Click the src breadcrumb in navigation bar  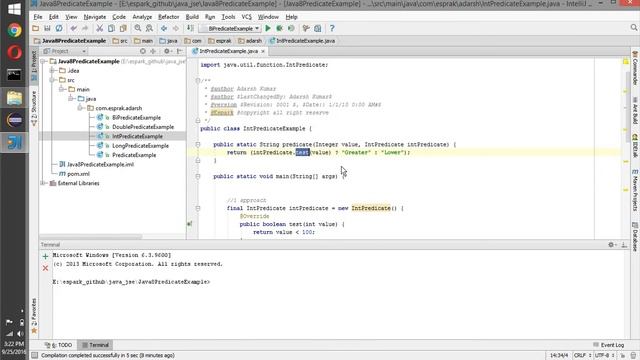tap(120, 41)
